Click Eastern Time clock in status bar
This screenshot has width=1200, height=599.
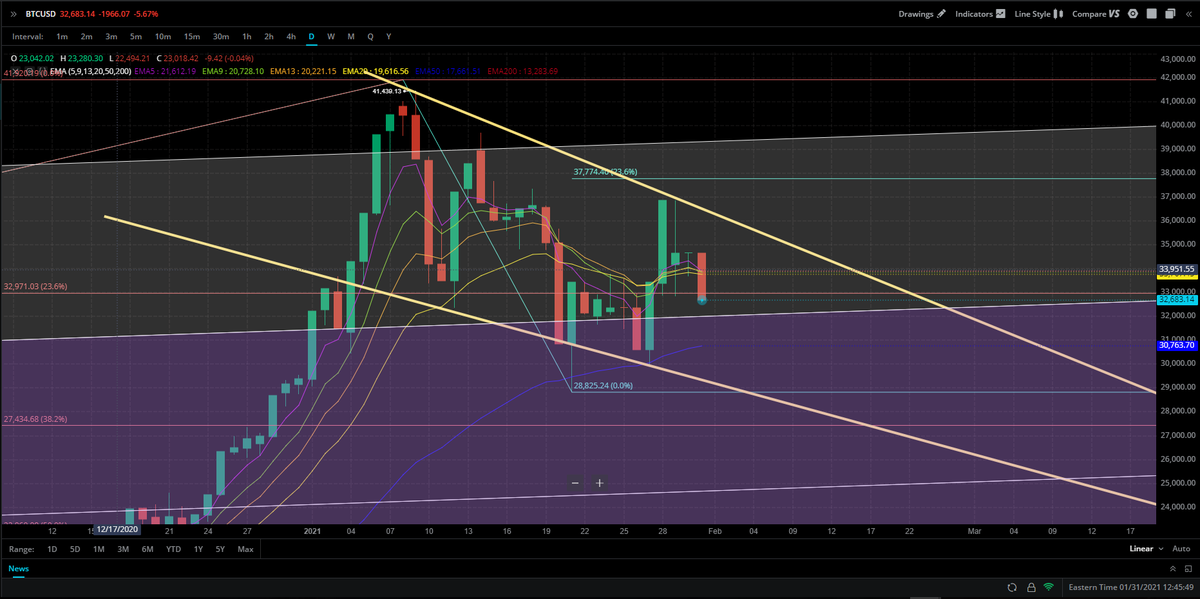point(1131,587)
